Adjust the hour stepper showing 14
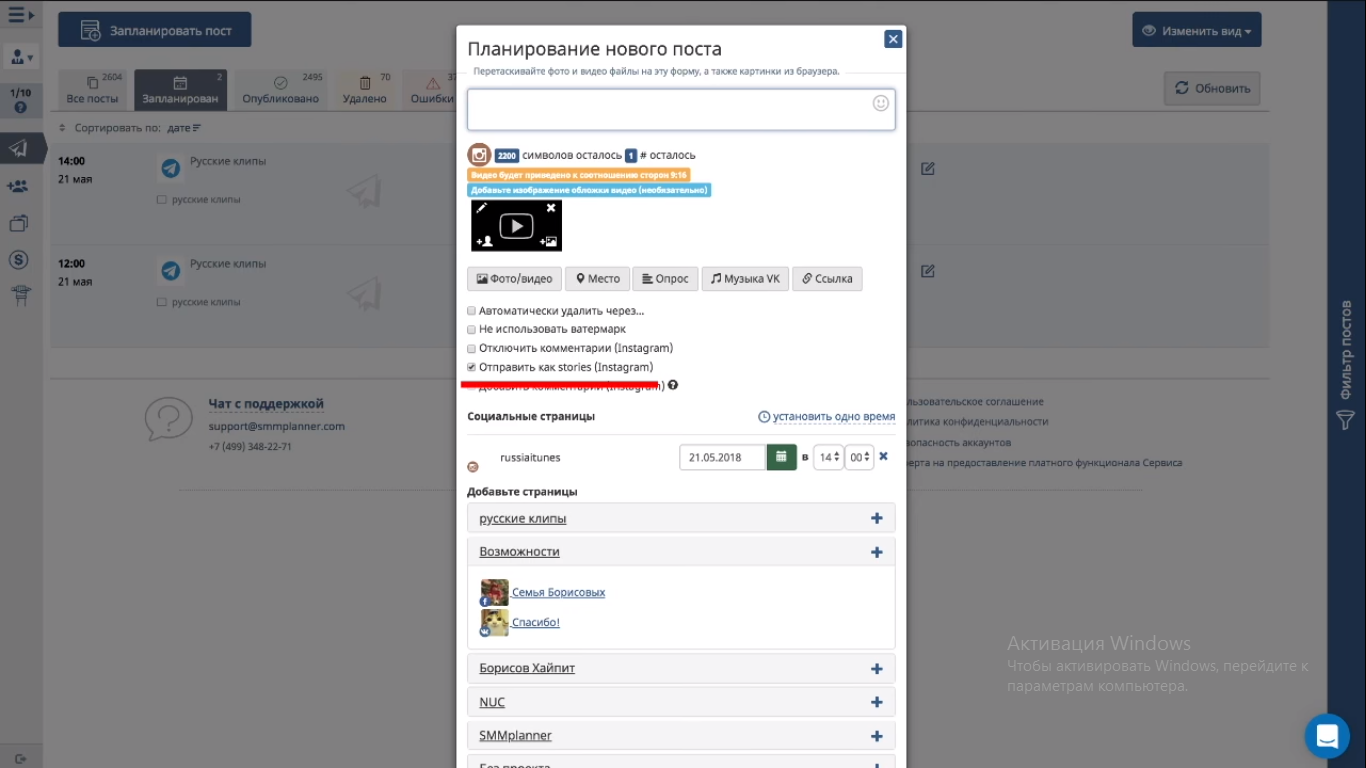This screenshot has height=768, width=1366. (828, 457)
